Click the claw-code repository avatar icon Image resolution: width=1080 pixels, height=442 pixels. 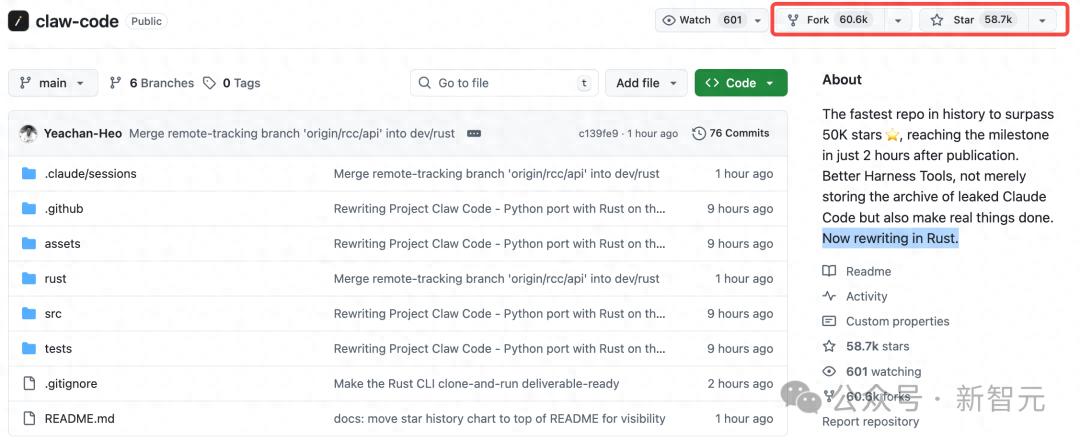(x=18, y=21)
